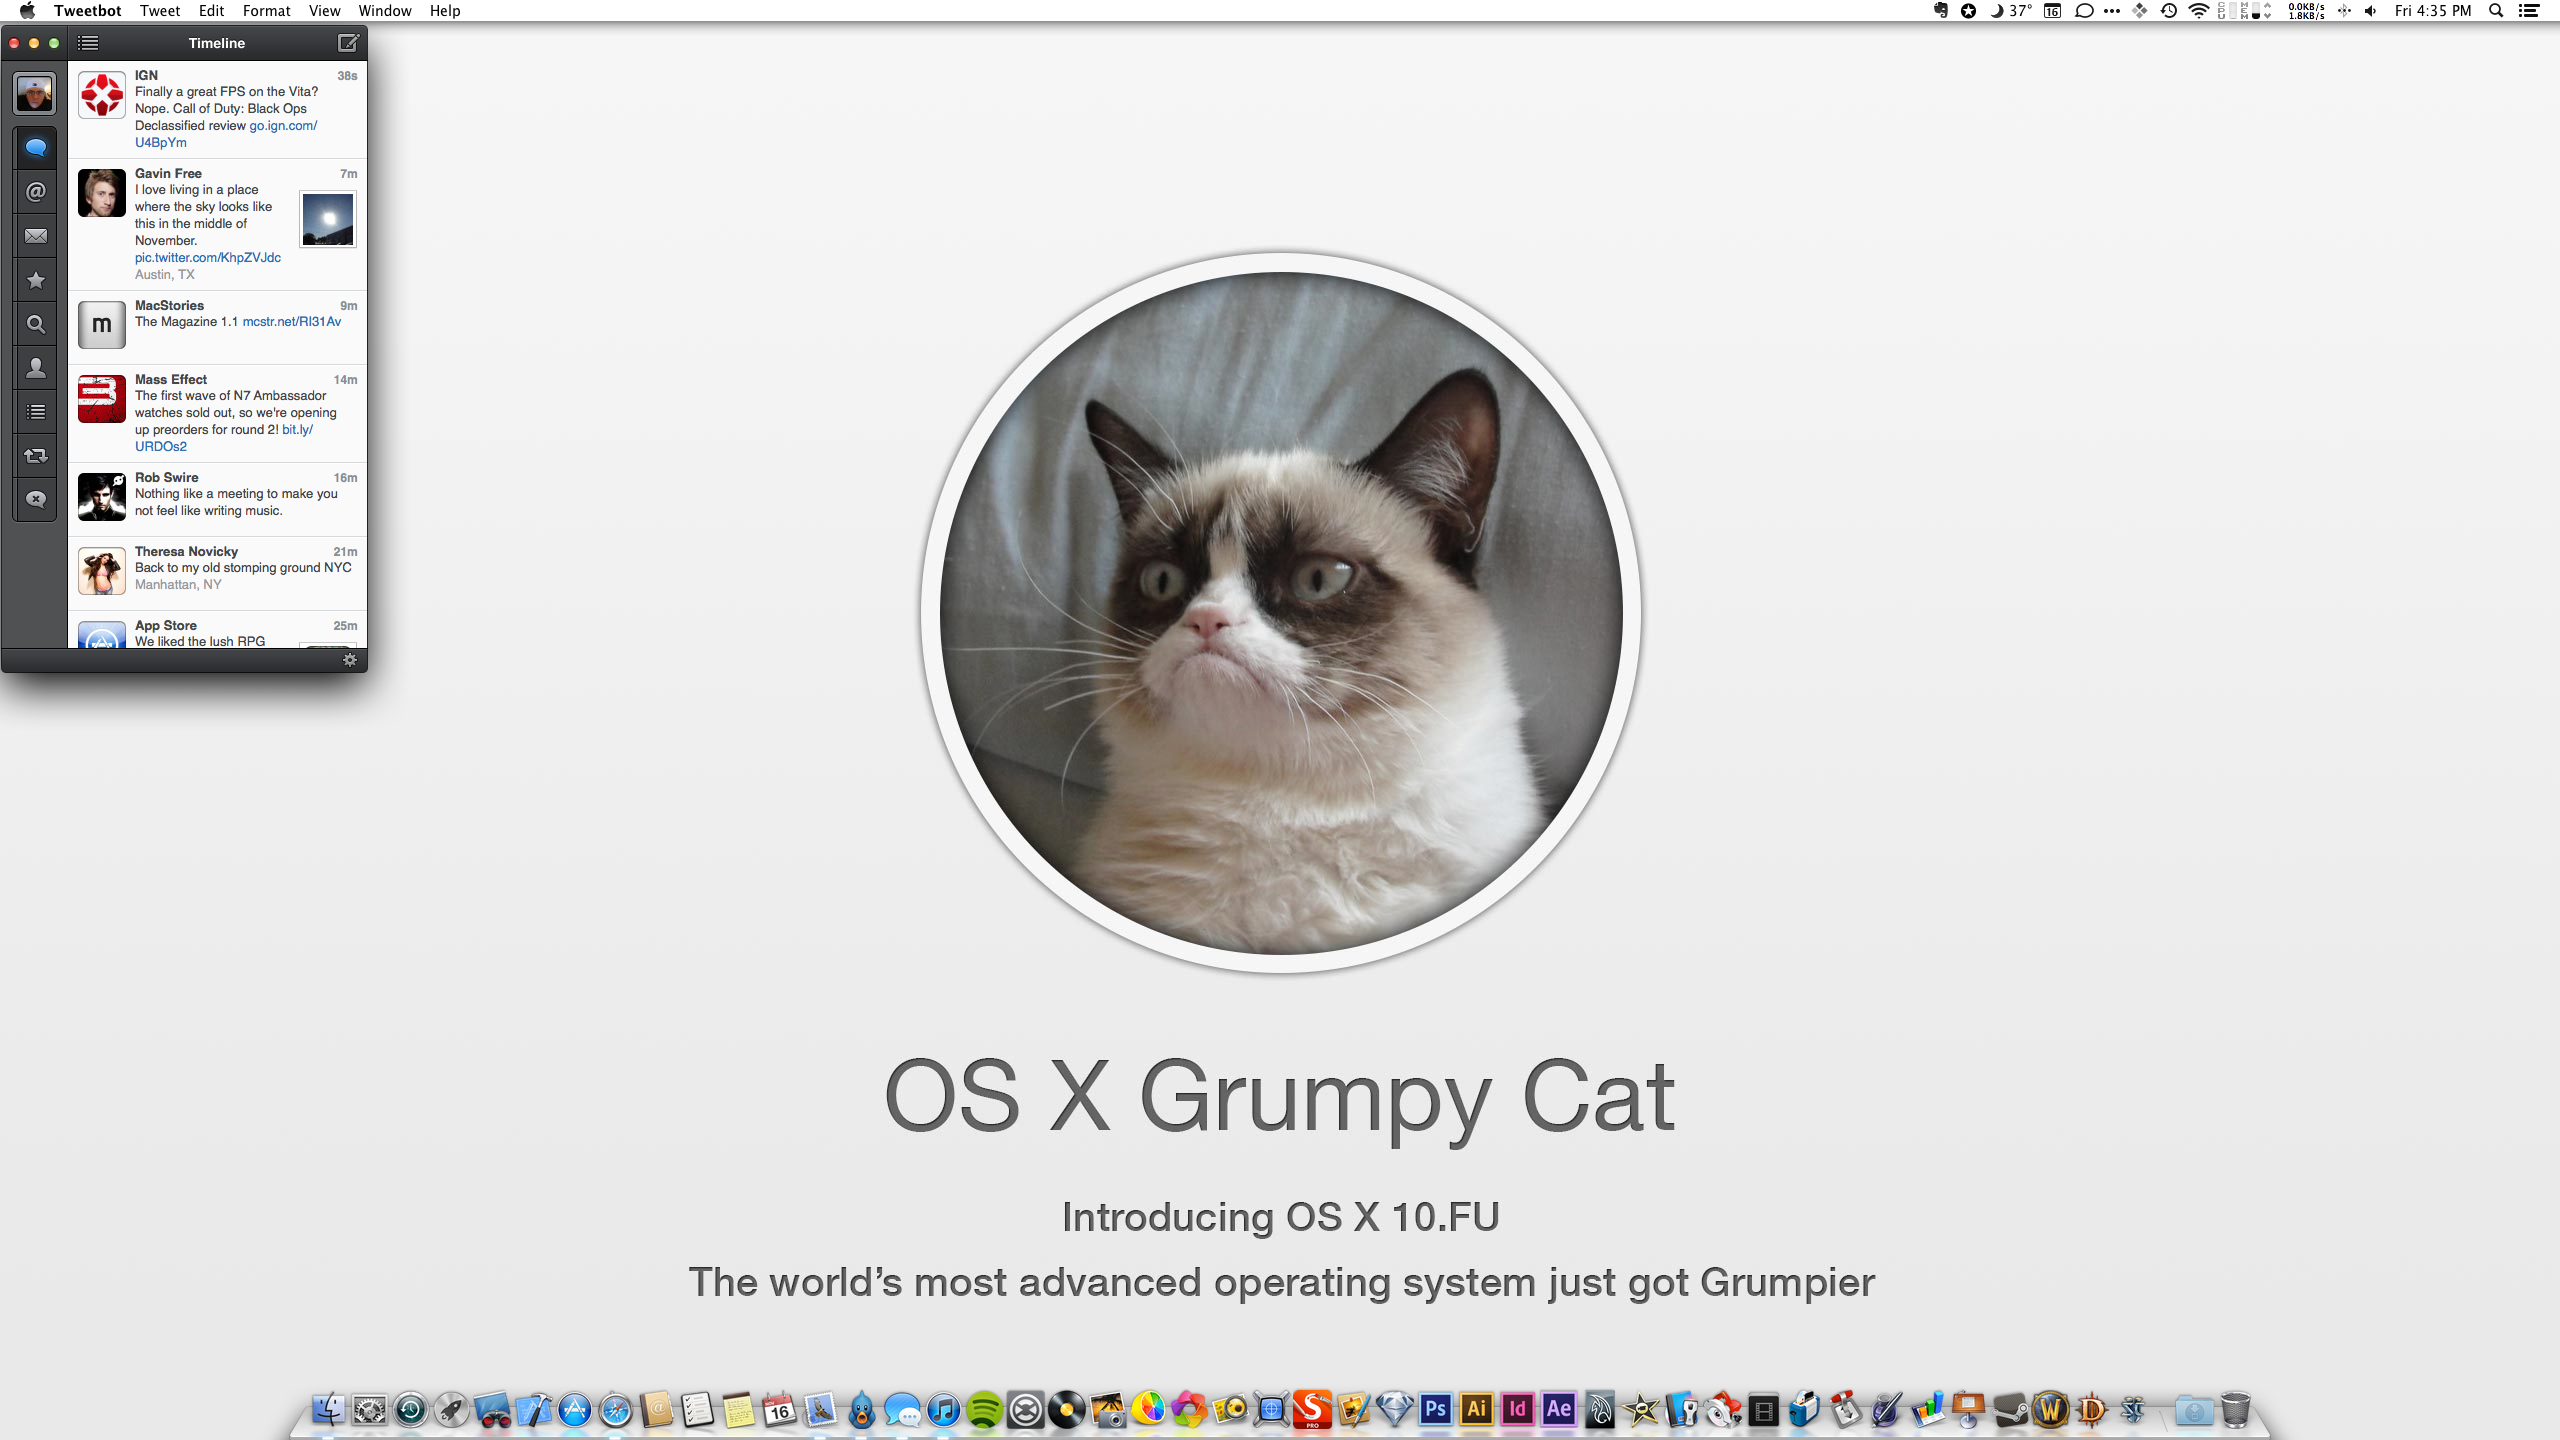The height and width of the screenshot is (1440, 2560).
Task: Open pic.twitter.com/KhpZVJdc link in Gavin Free tweet
Action: (x=208, y=258)
